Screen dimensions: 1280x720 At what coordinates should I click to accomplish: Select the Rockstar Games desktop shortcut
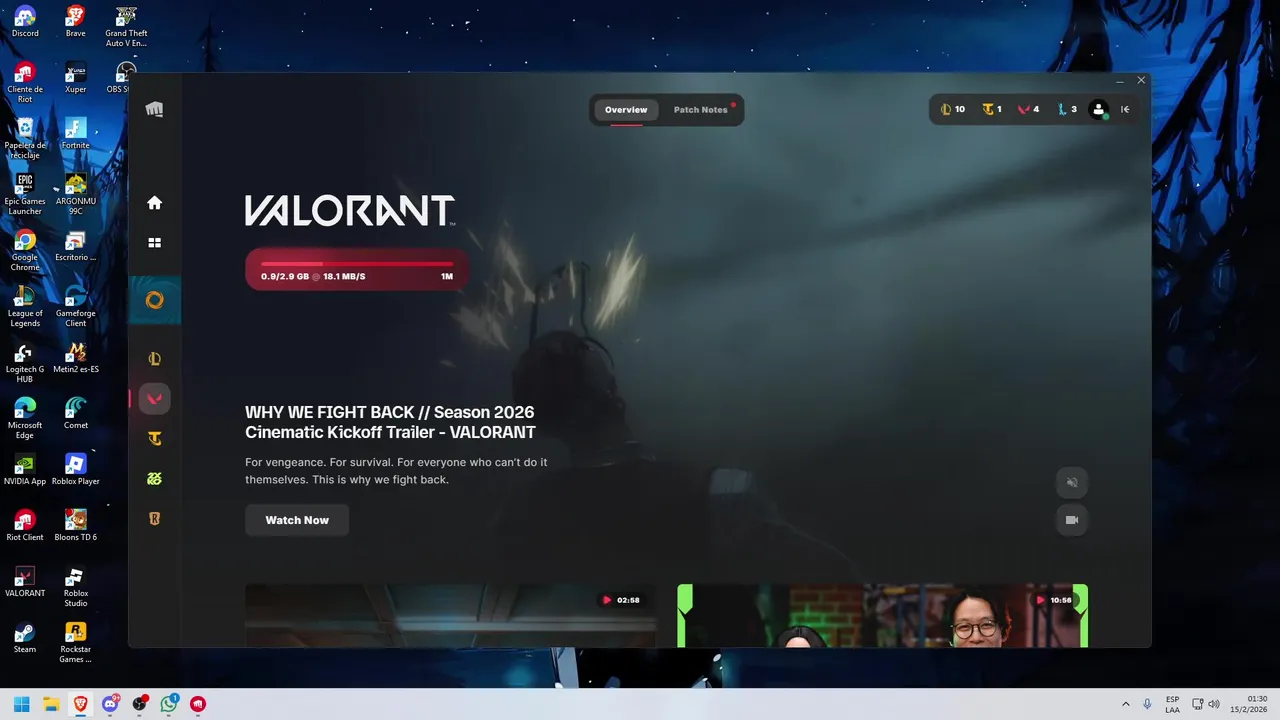pyautogui.click(x=76, y=642)
